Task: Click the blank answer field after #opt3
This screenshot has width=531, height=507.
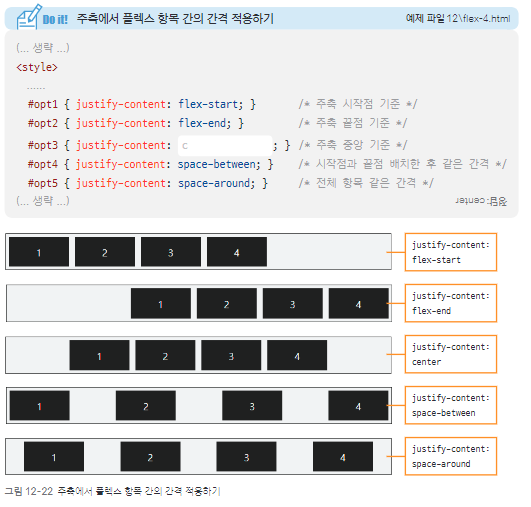Action: pyautogui.click(x=225, y=146)
